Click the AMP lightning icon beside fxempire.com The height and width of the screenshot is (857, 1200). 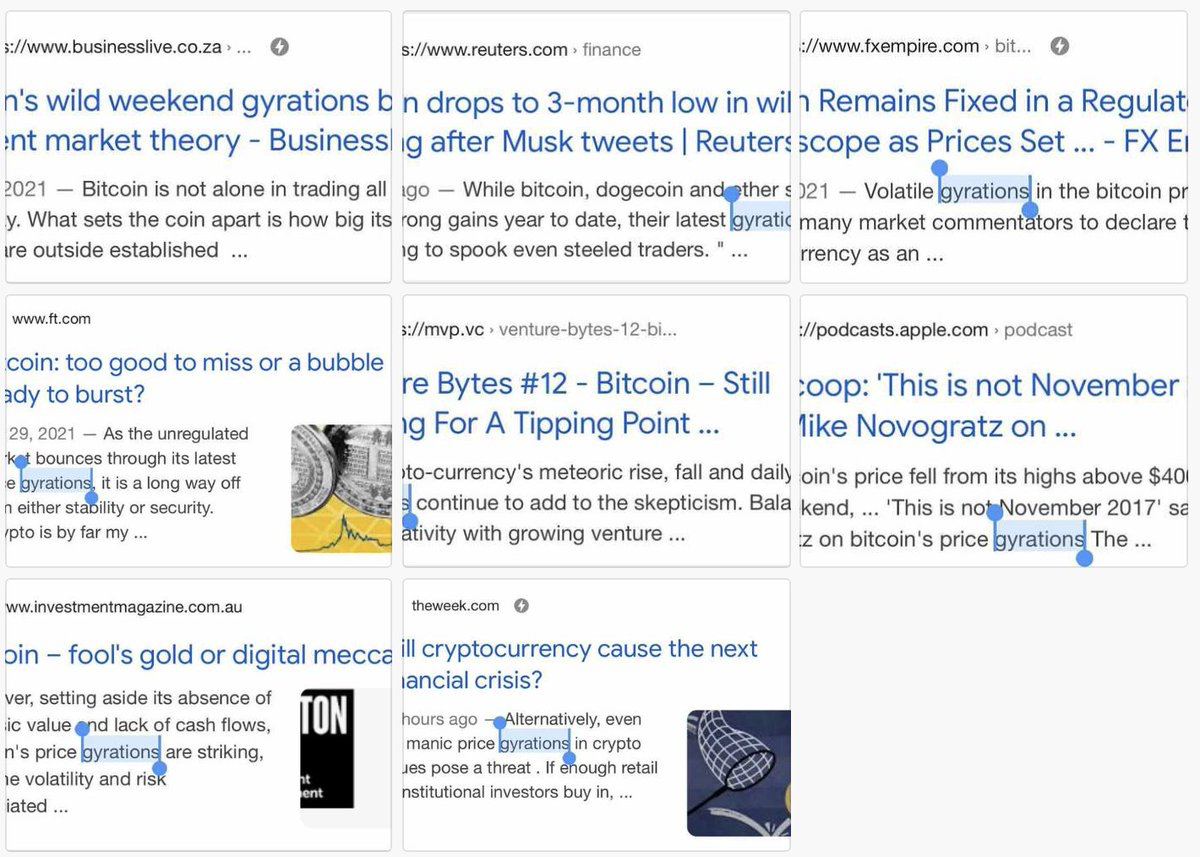tap(1061, 46)
